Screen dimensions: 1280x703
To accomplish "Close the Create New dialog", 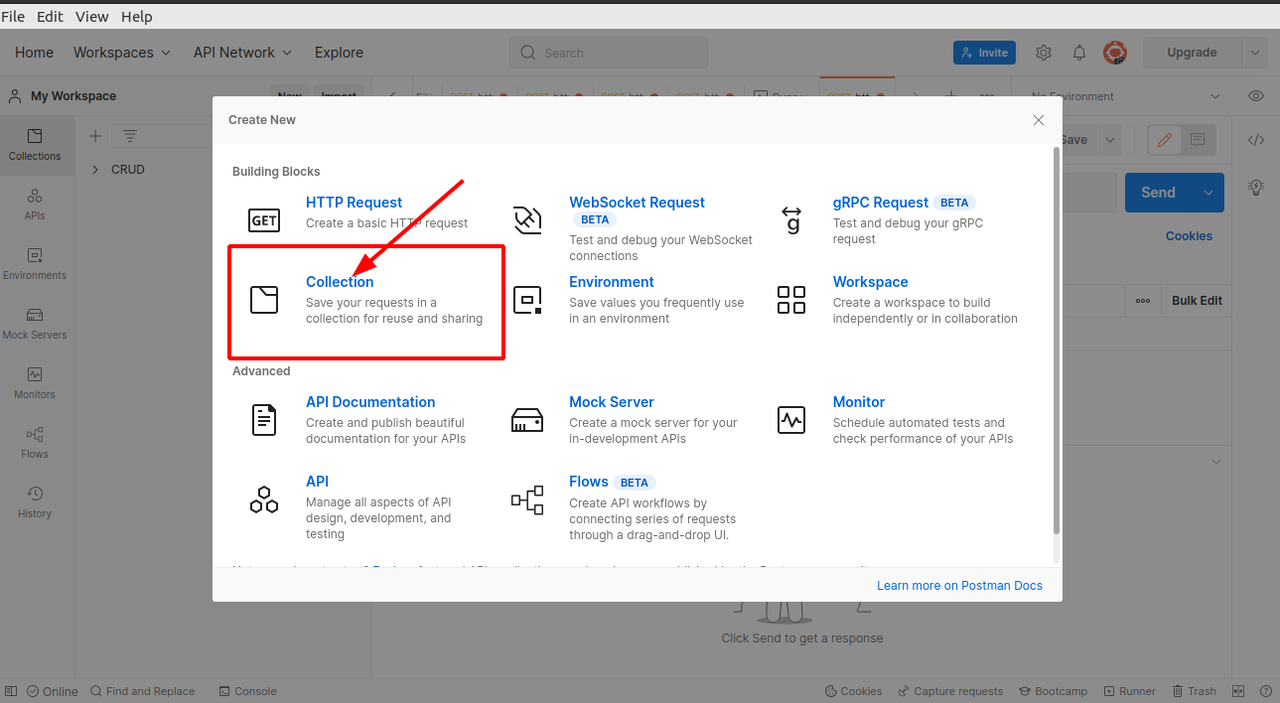I will click(x=1038, y=120).
